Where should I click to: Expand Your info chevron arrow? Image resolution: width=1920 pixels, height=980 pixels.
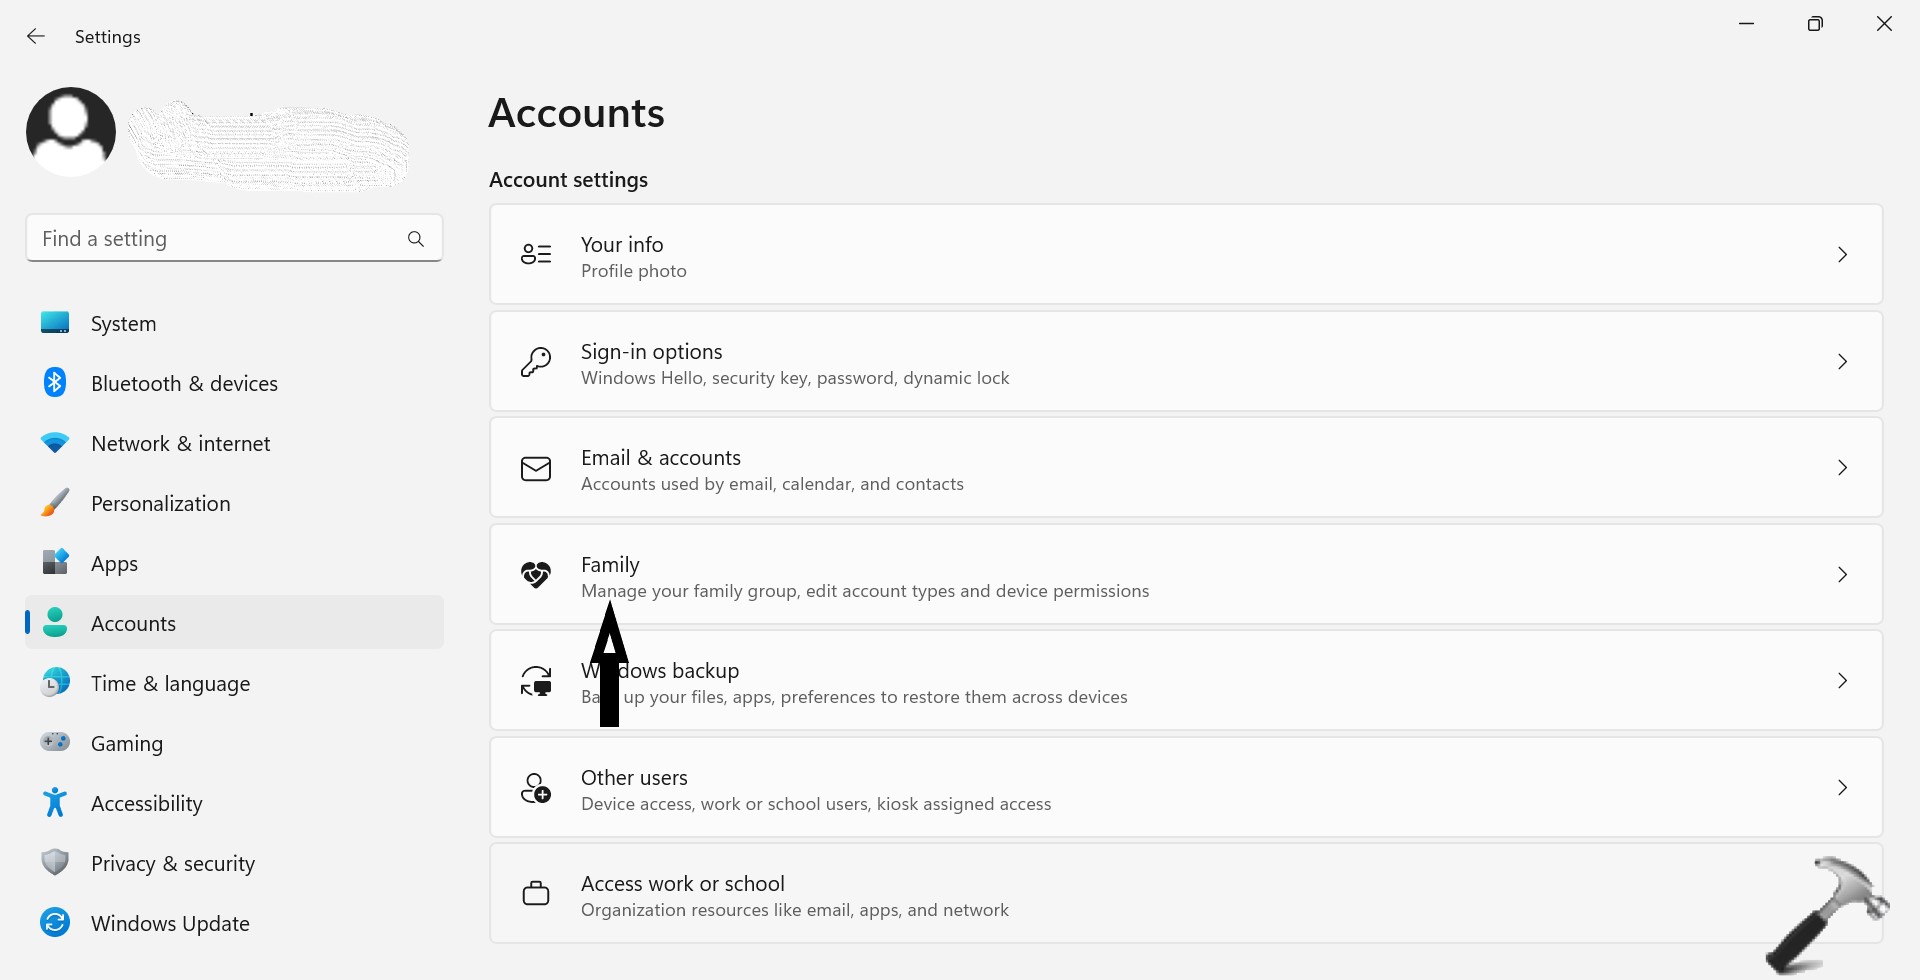pos(1842,255)
